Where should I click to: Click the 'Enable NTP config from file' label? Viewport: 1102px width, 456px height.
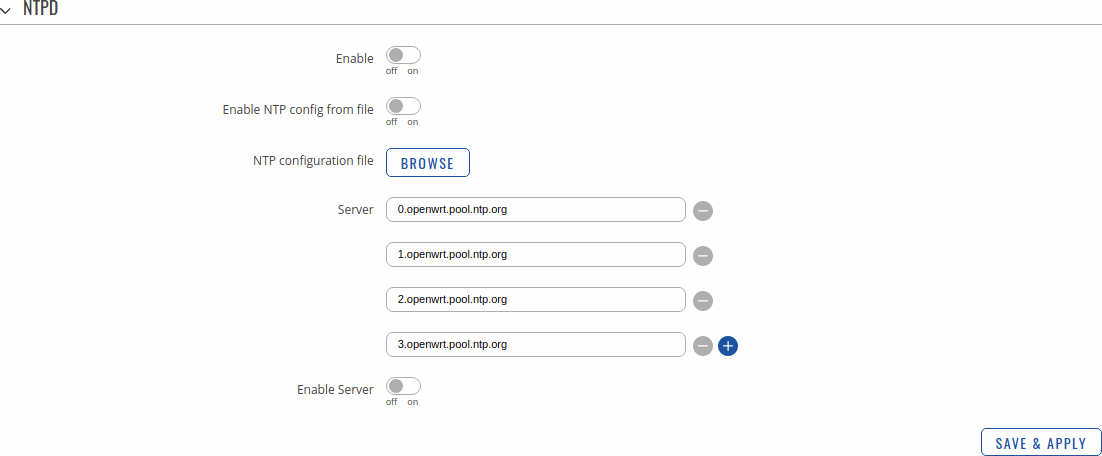coord(298,109)
